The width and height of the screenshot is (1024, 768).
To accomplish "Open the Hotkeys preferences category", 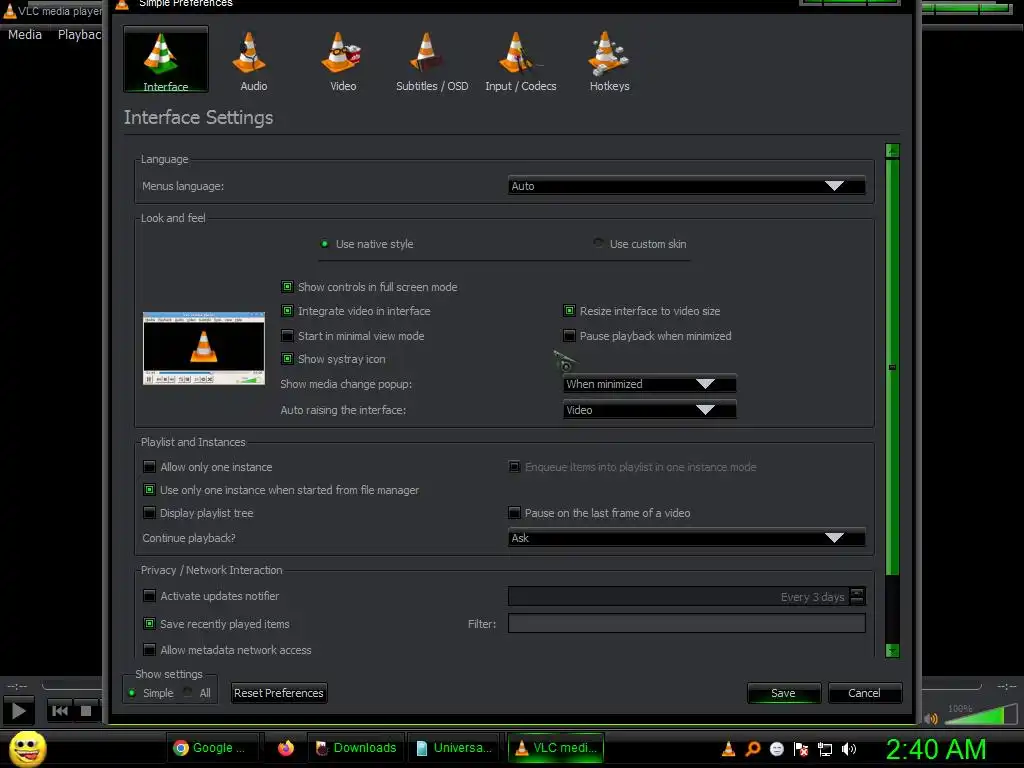I will (x=609, y=61).
